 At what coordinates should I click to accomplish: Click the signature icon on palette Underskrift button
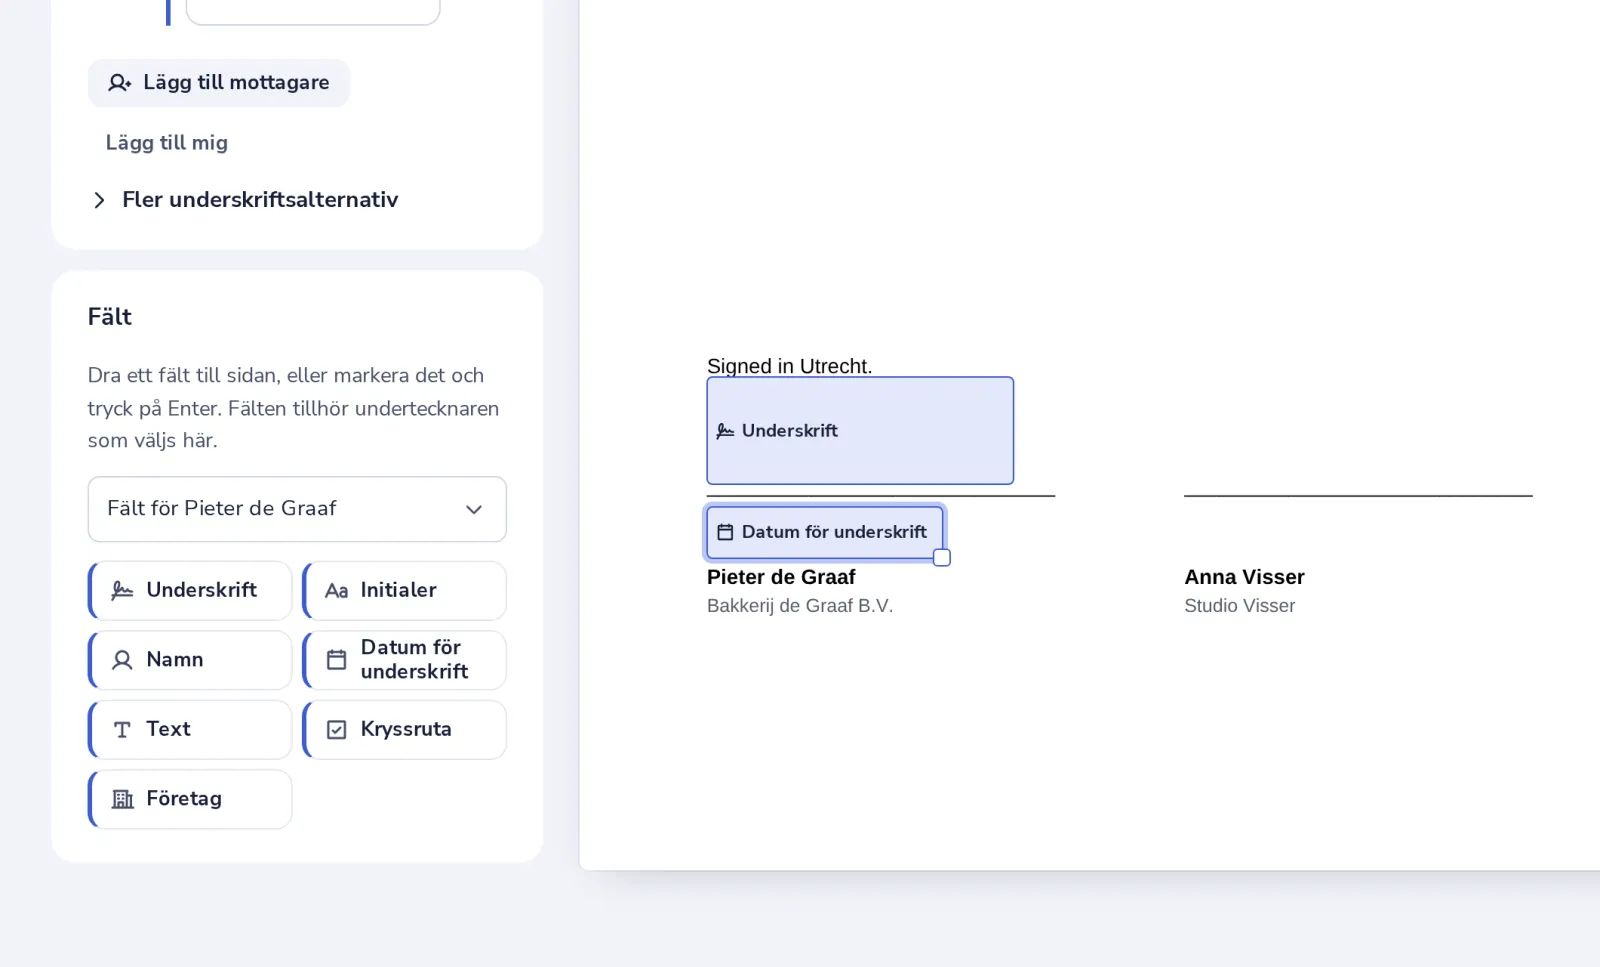[123, 591]
